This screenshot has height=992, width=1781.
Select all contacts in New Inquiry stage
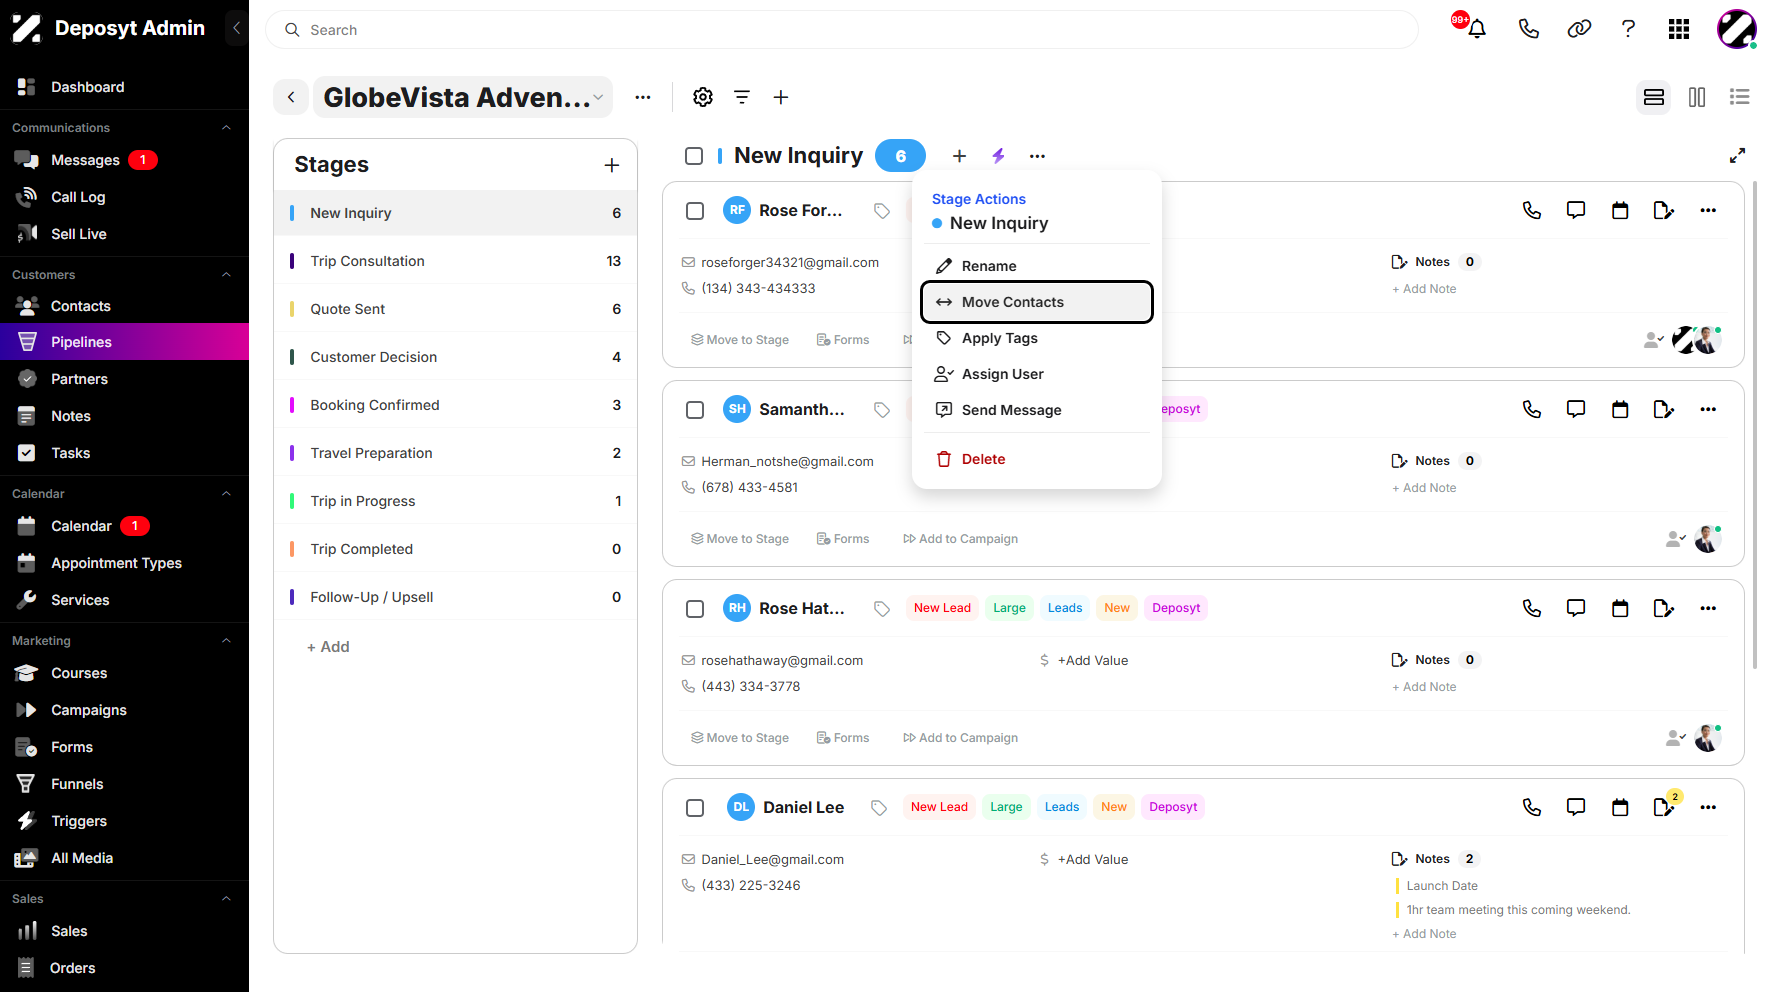pos(694,156)
